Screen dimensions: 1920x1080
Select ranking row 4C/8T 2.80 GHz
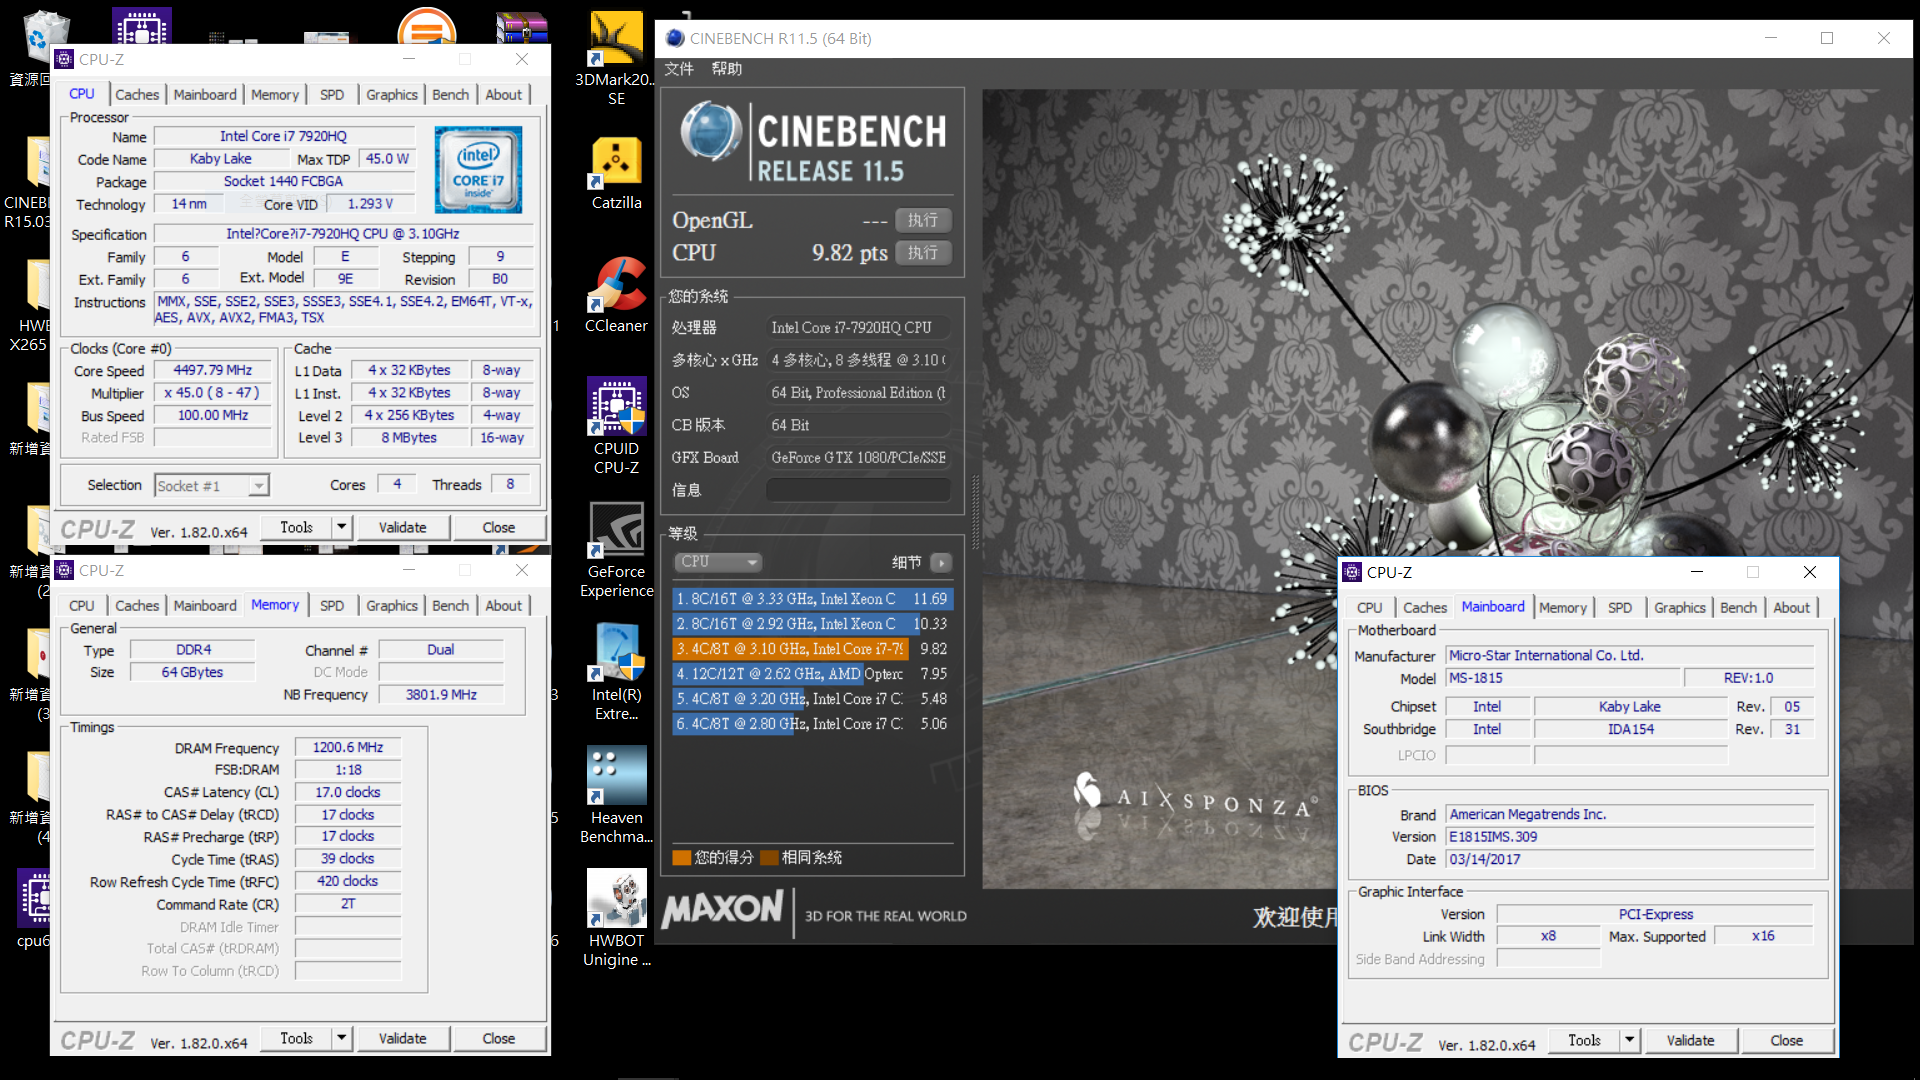point(812,724)
